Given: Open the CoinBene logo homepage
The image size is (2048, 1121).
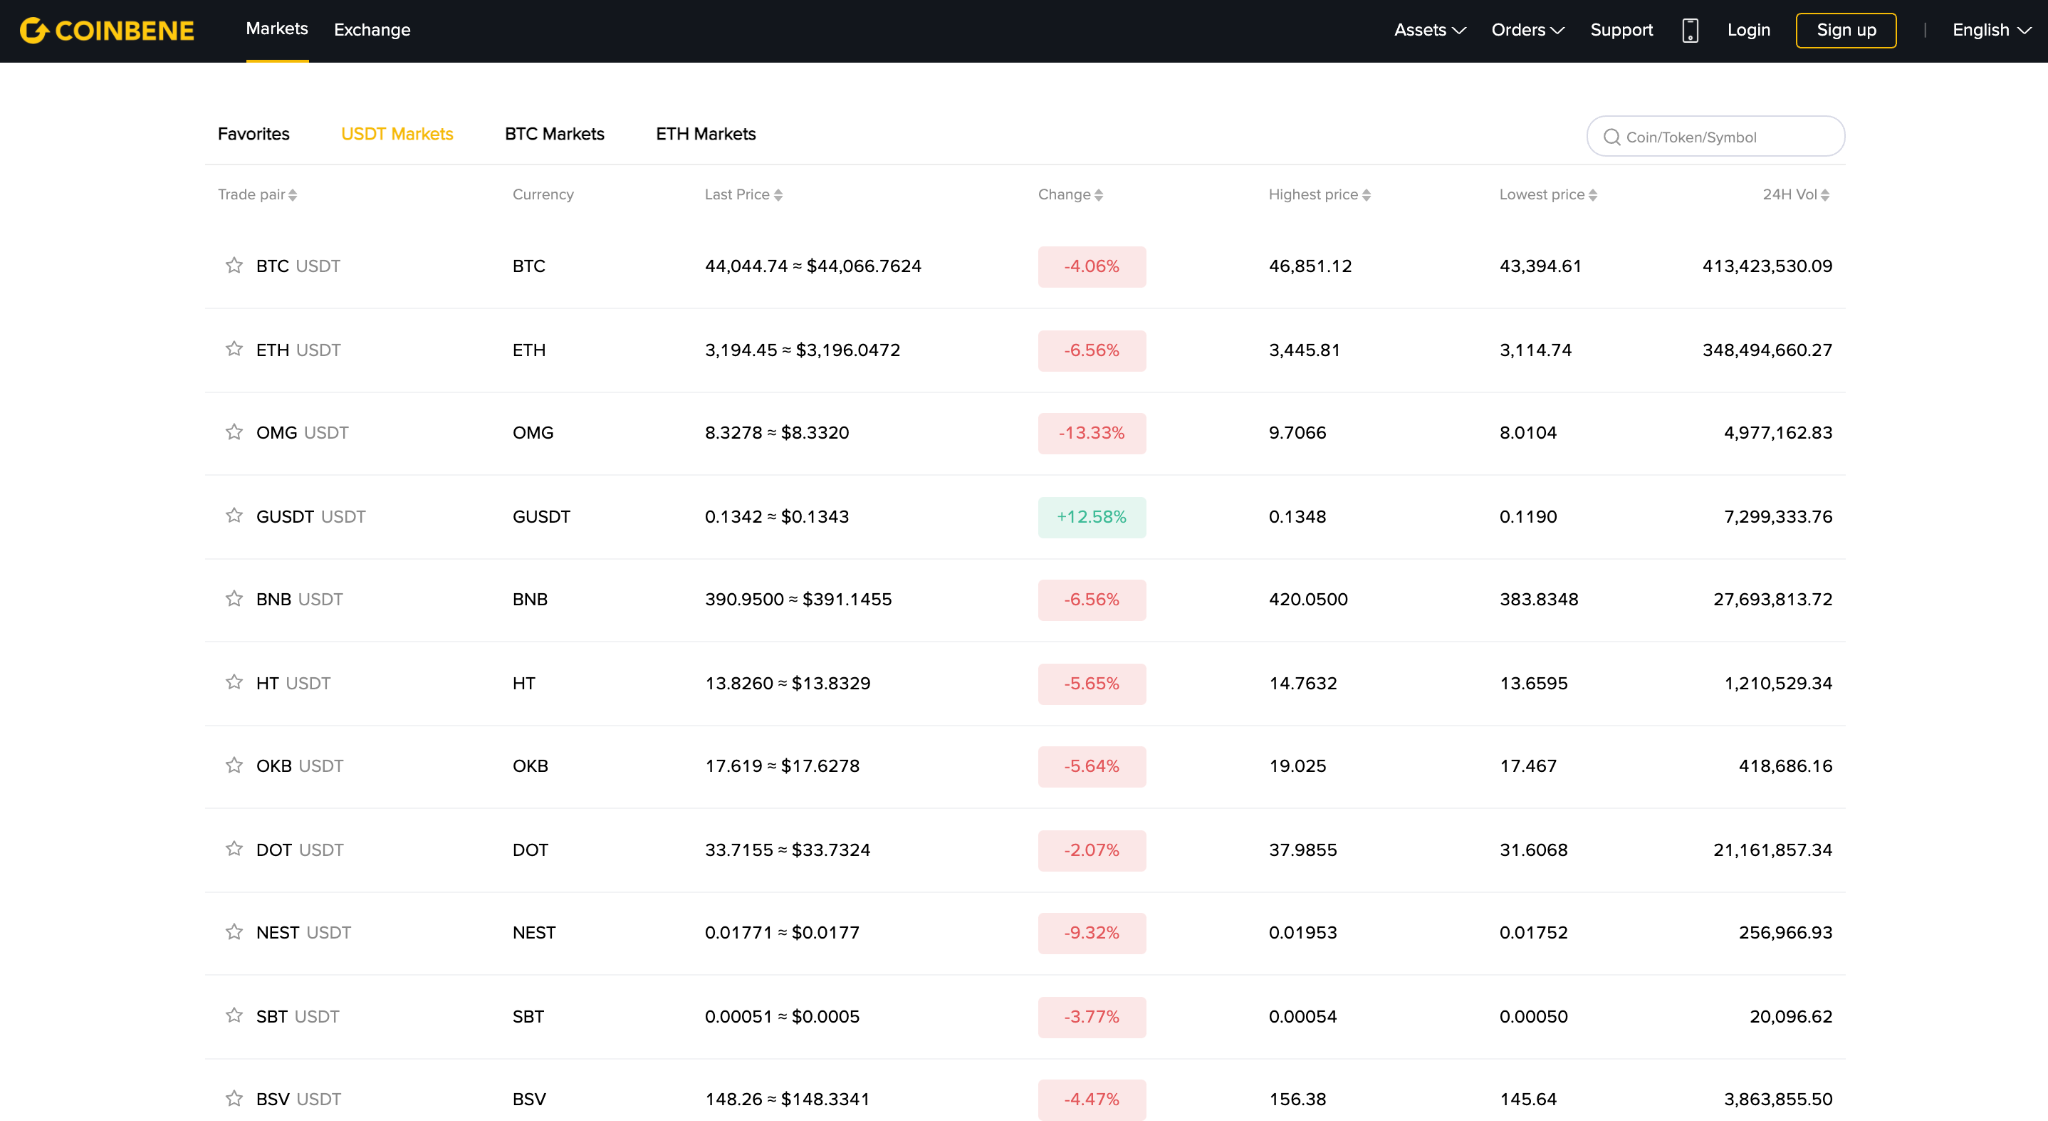Looking at the screenshot, I should point(107,31).
